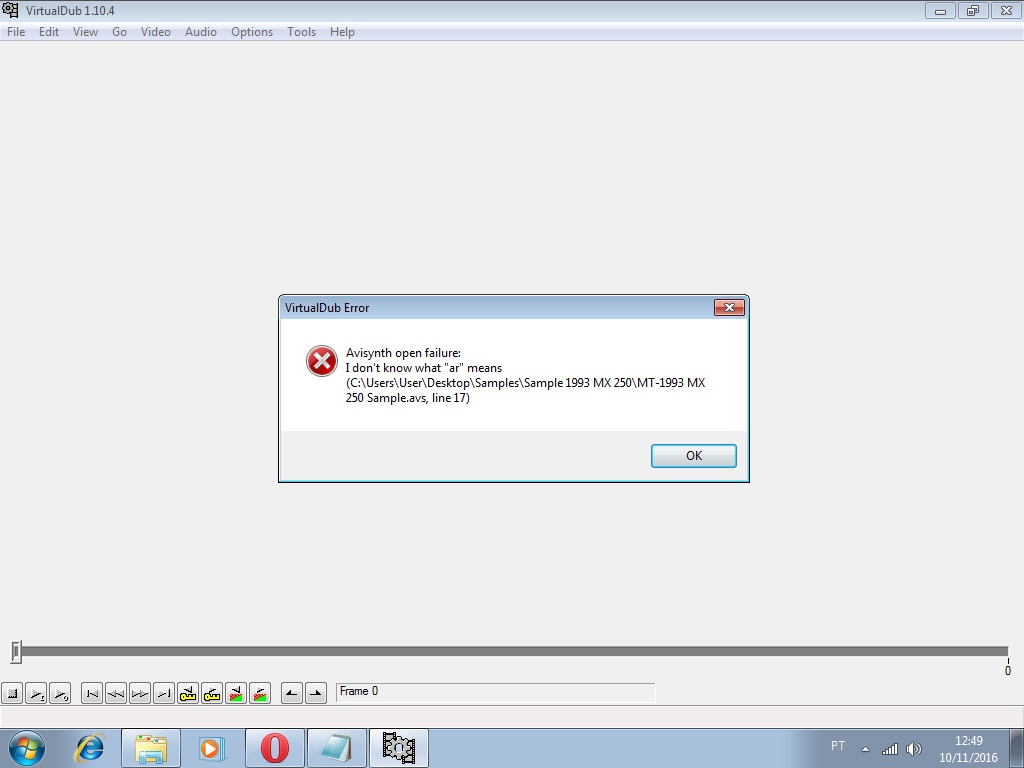Jump to the start of the video
Viewport: 1024px width, 768px height.
coord(92,693)
